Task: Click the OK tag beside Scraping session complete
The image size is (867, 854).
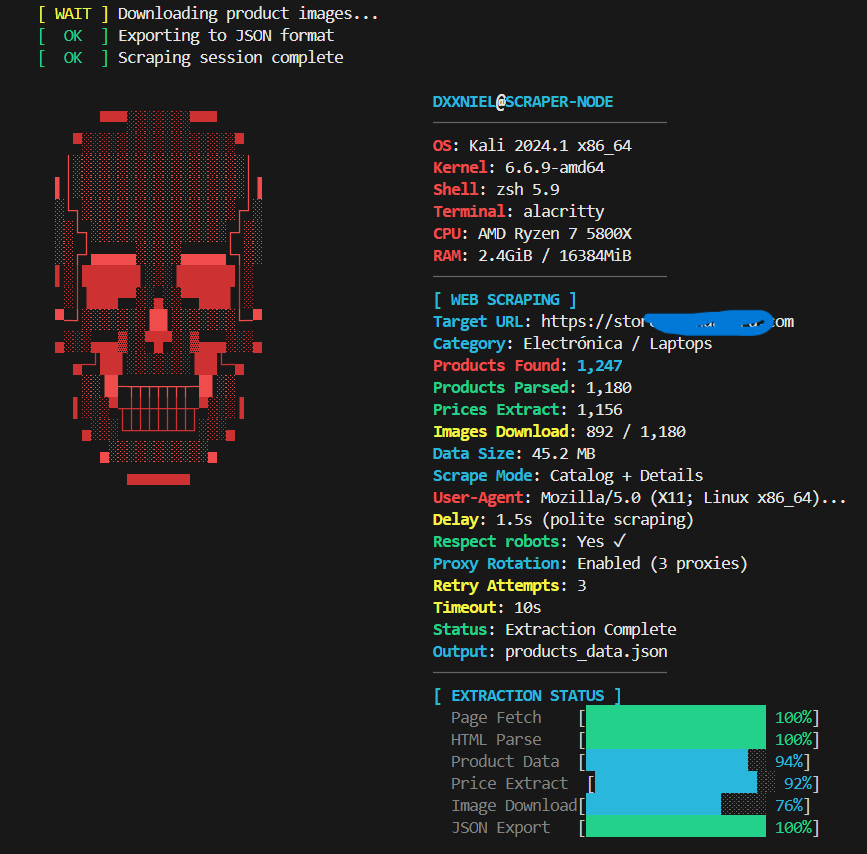Action: click(x=73, y=58)
